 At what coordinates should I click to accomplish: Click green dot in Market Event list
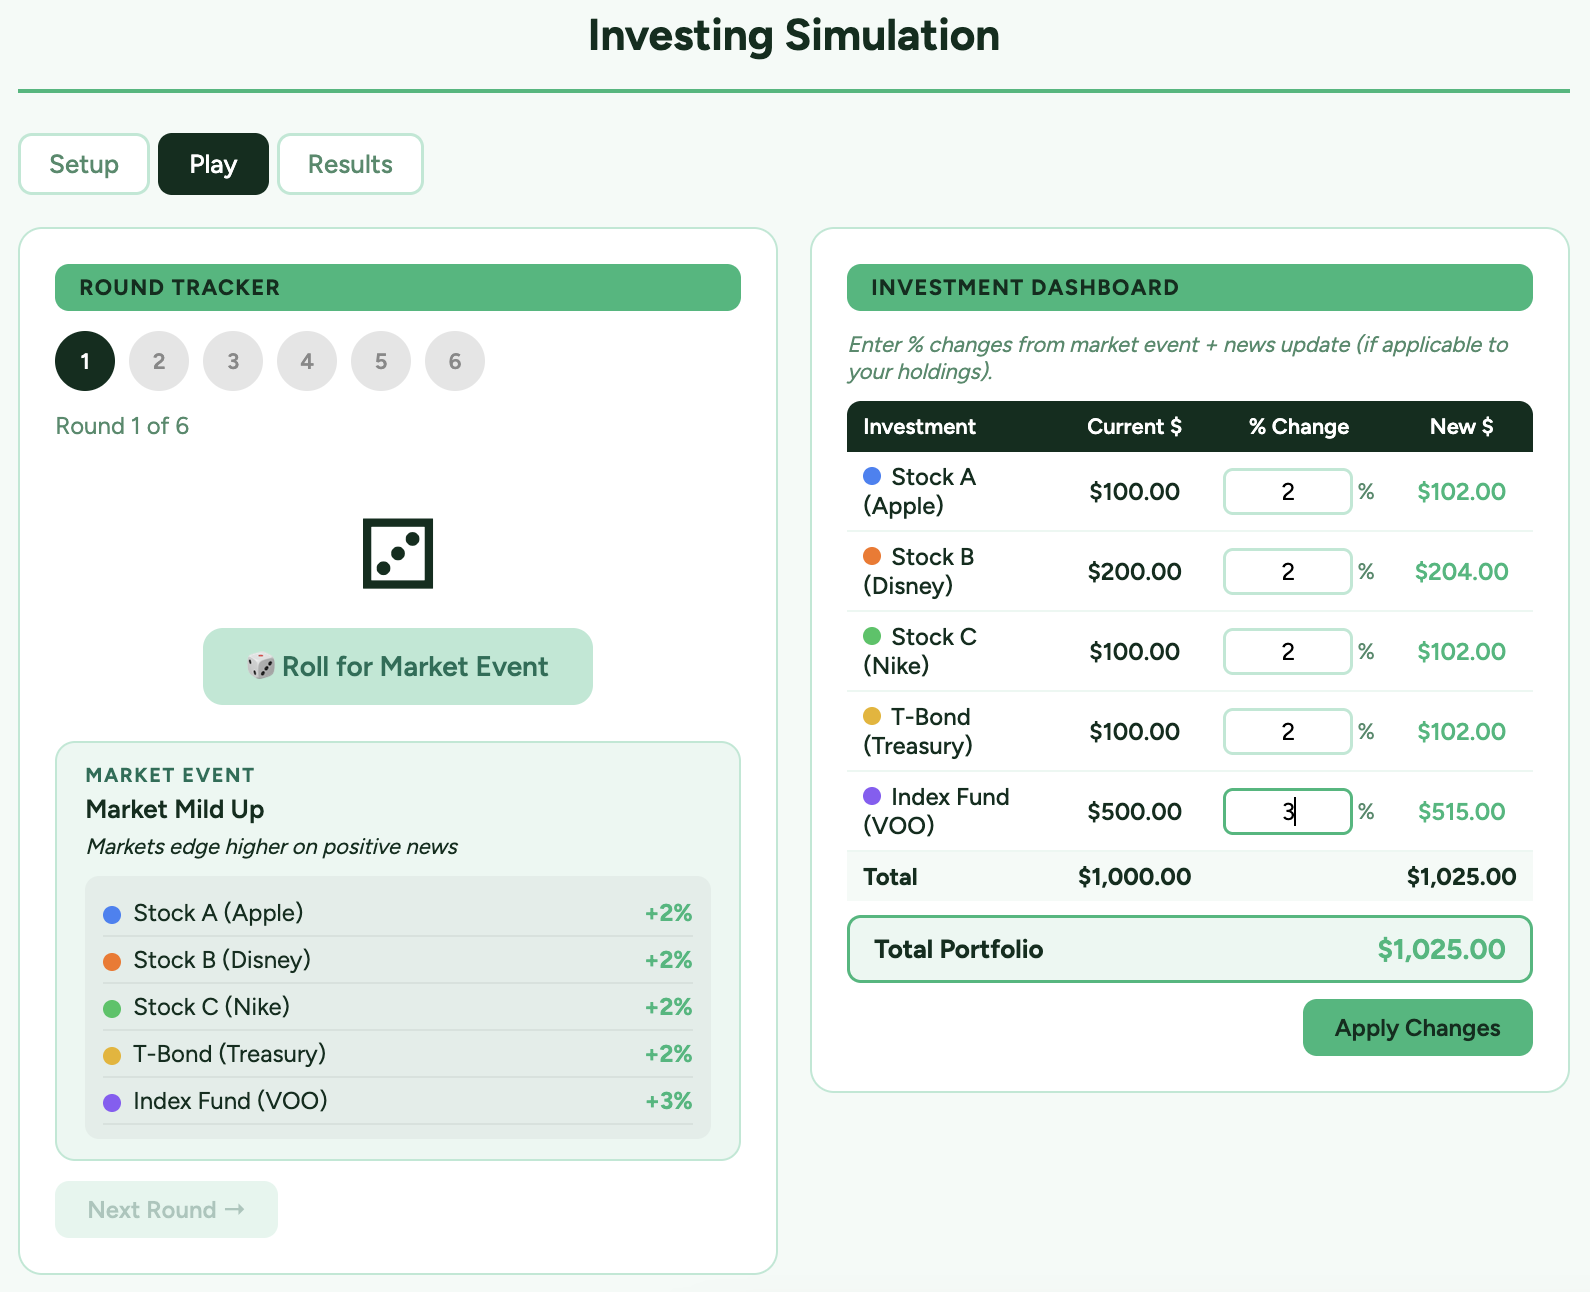pos(112,1008)
